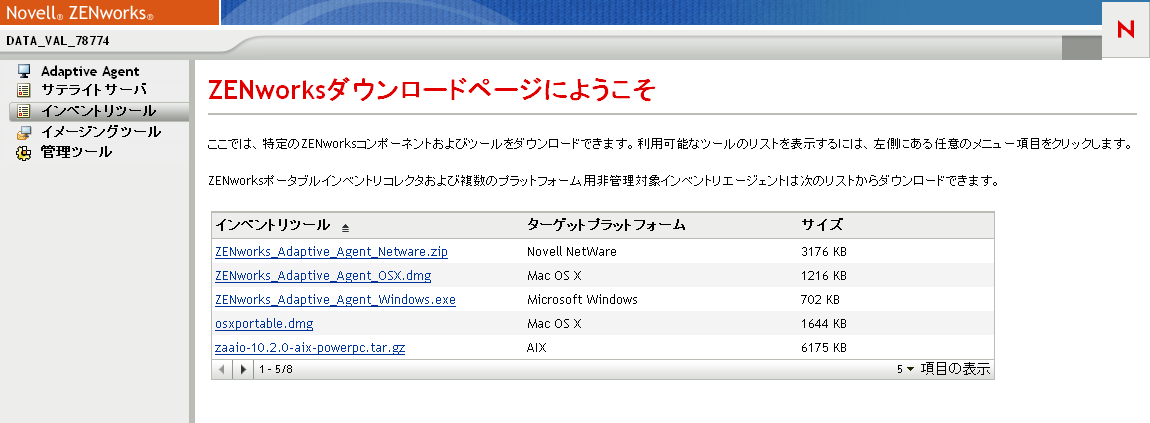Click the Adaptive Agent computer icon
This screenshot has height=423, width=1150.
[x=24, y=71]
